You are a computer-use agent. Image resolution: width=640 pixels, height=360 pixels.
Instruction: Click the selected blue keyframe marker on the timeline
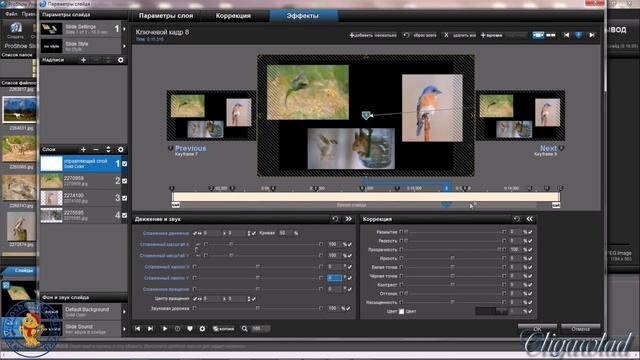point(446,187)
